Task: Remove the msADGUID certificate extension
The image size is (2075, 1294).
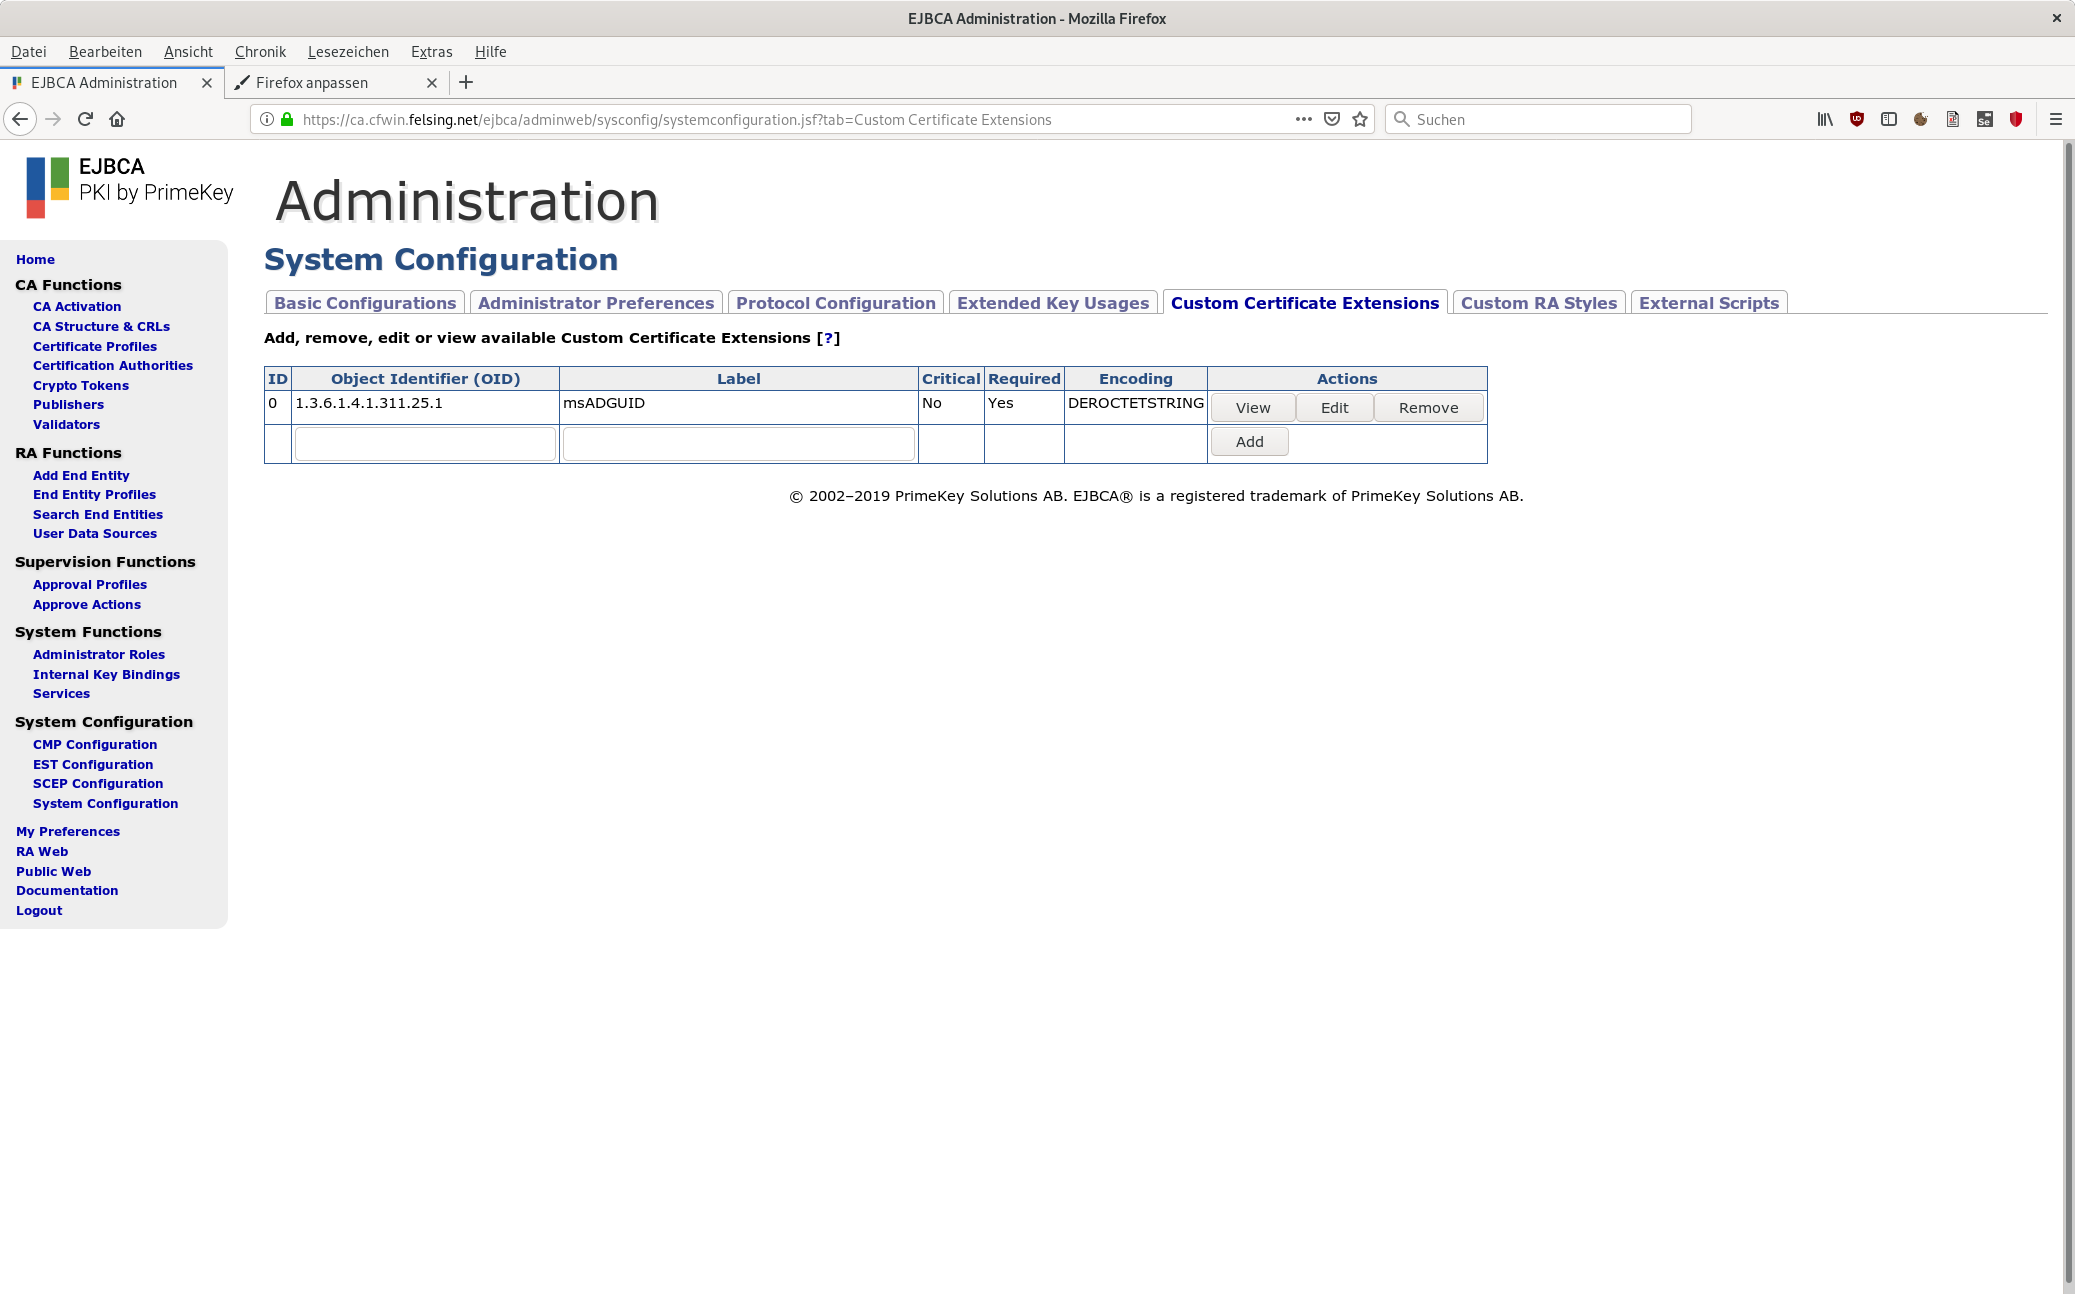Action: (x=1428, y=408)
